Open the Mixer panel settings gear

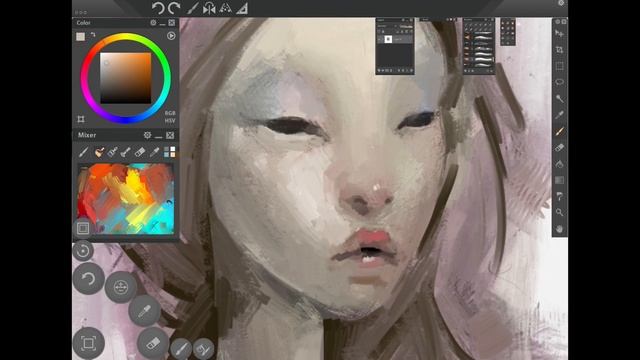coord(147,135)
